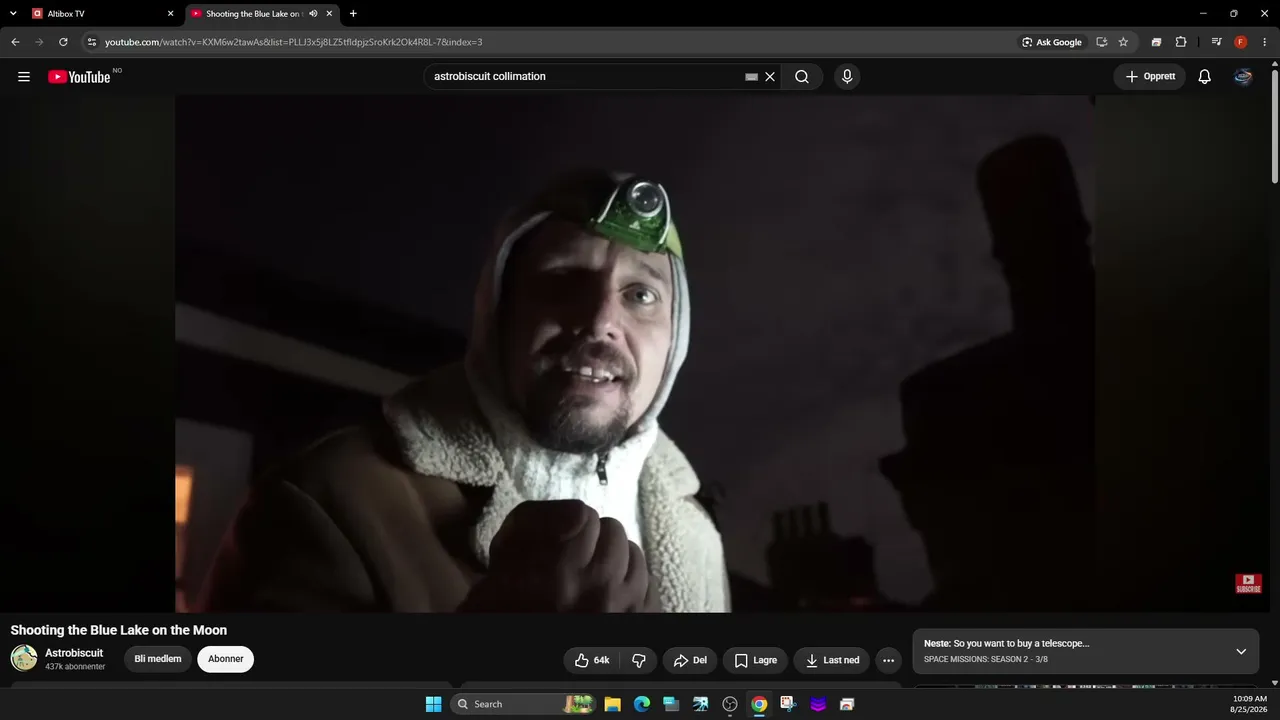
Task: Click the youtube.com address bar URL
Action: [x=294, y=42]
